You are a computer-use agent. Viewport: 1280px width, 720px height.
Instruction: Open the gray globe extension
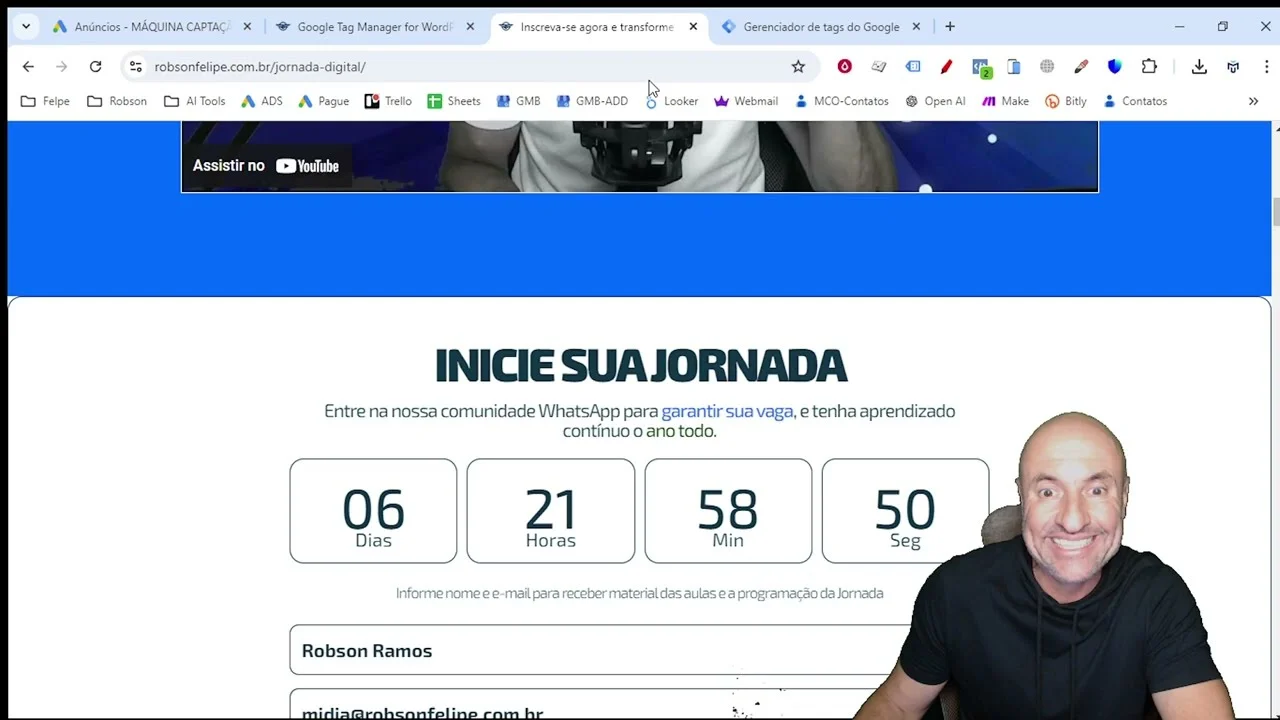[1047, 67]
